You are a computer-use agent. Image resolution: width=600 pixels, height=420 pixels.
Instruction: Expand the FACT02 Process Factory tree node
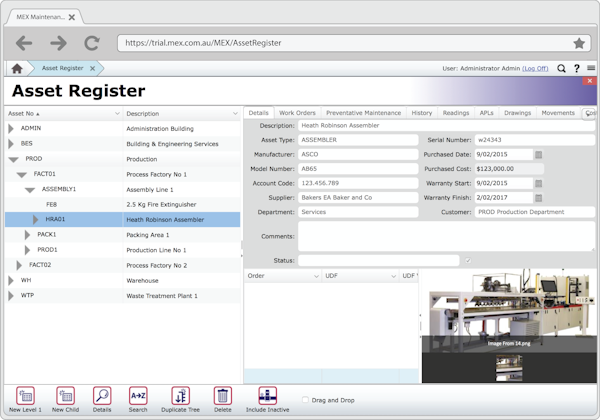(x=19, y=265)
